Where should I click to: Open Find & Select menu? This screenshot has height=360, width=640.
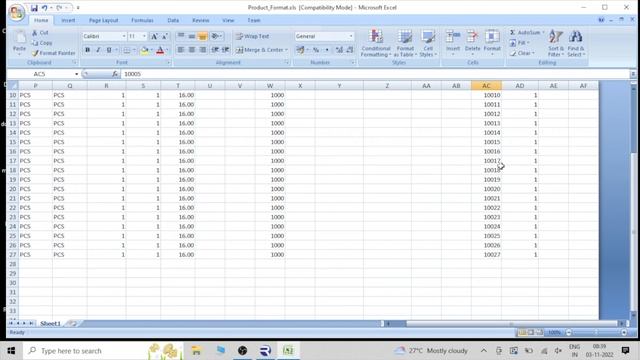[x=576, y=43]
